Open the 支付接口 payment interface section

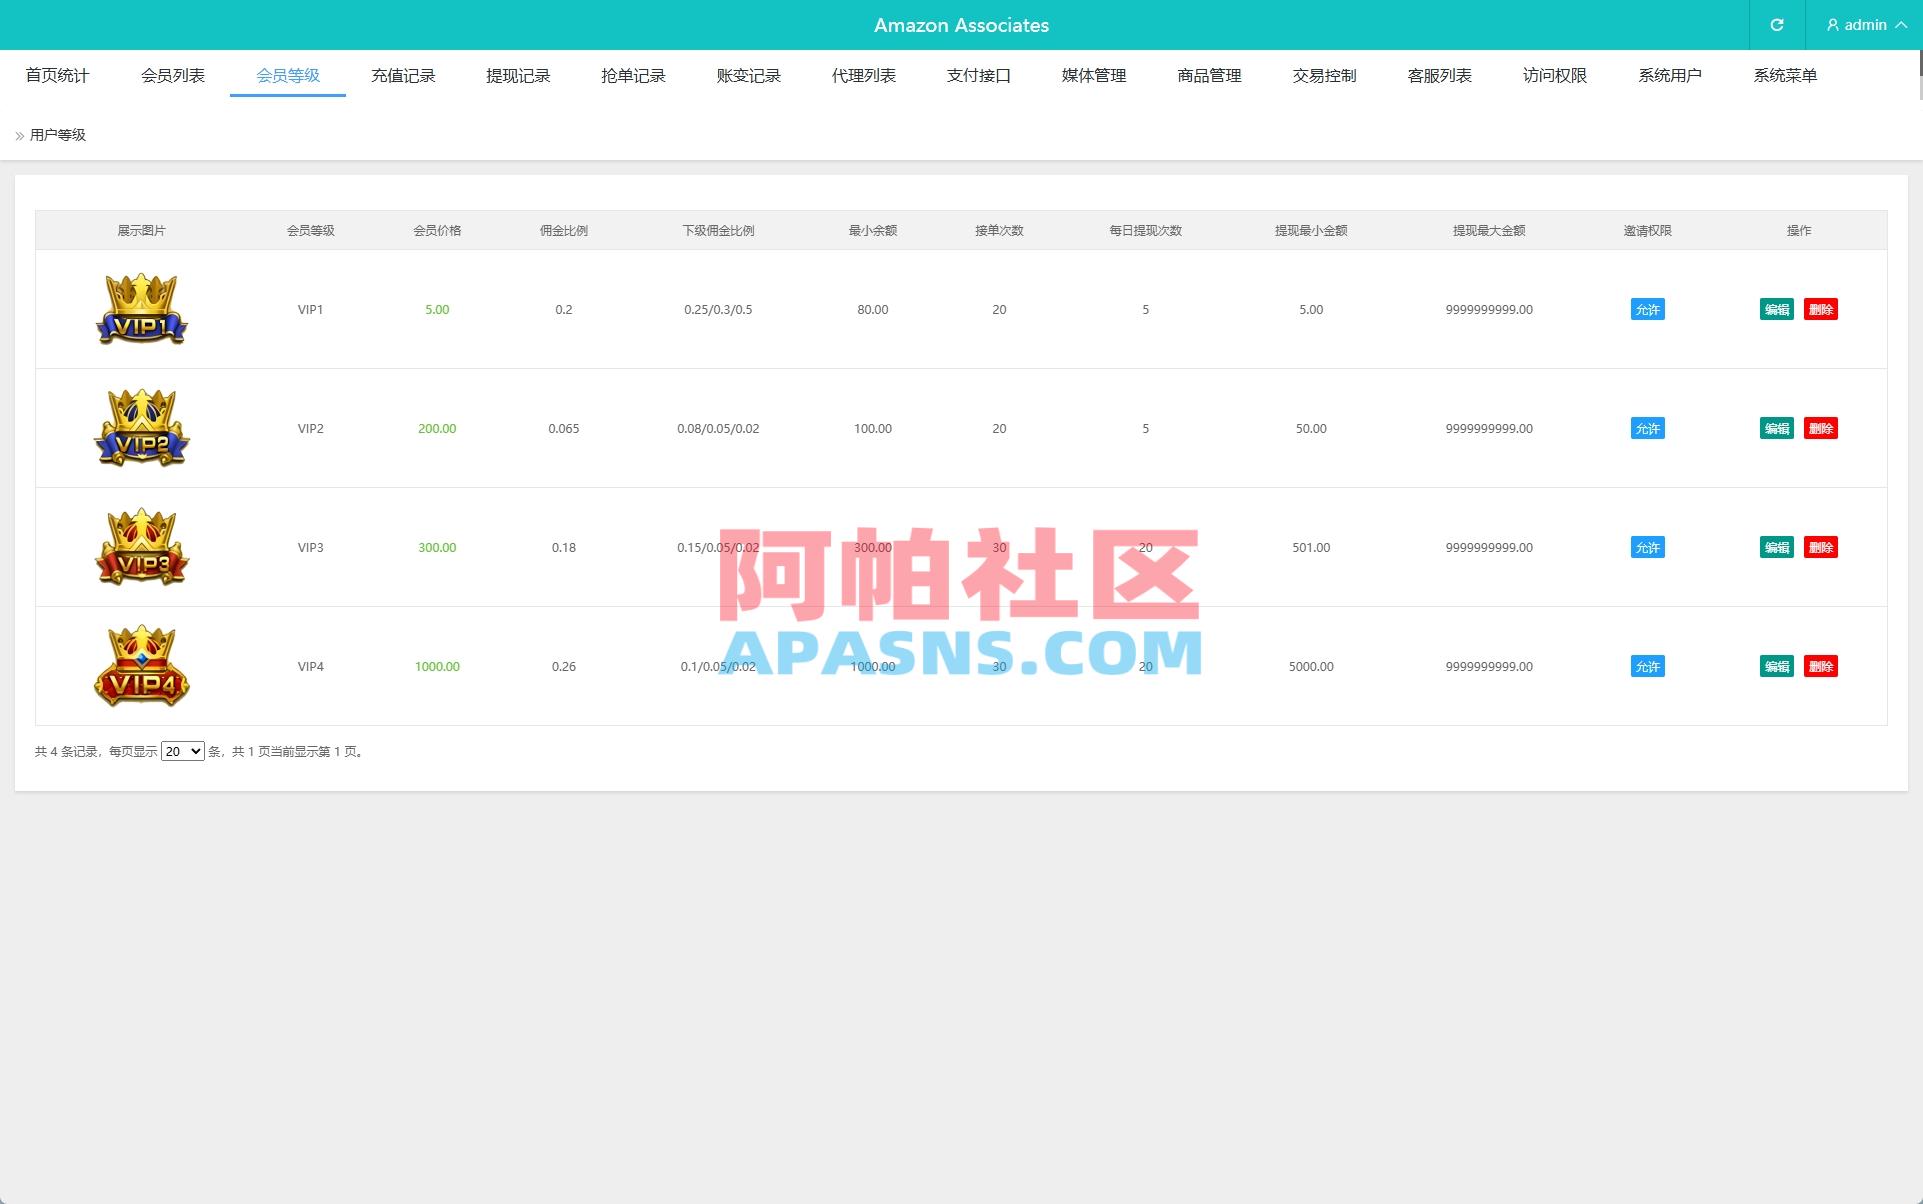click(x=979, y=75)
